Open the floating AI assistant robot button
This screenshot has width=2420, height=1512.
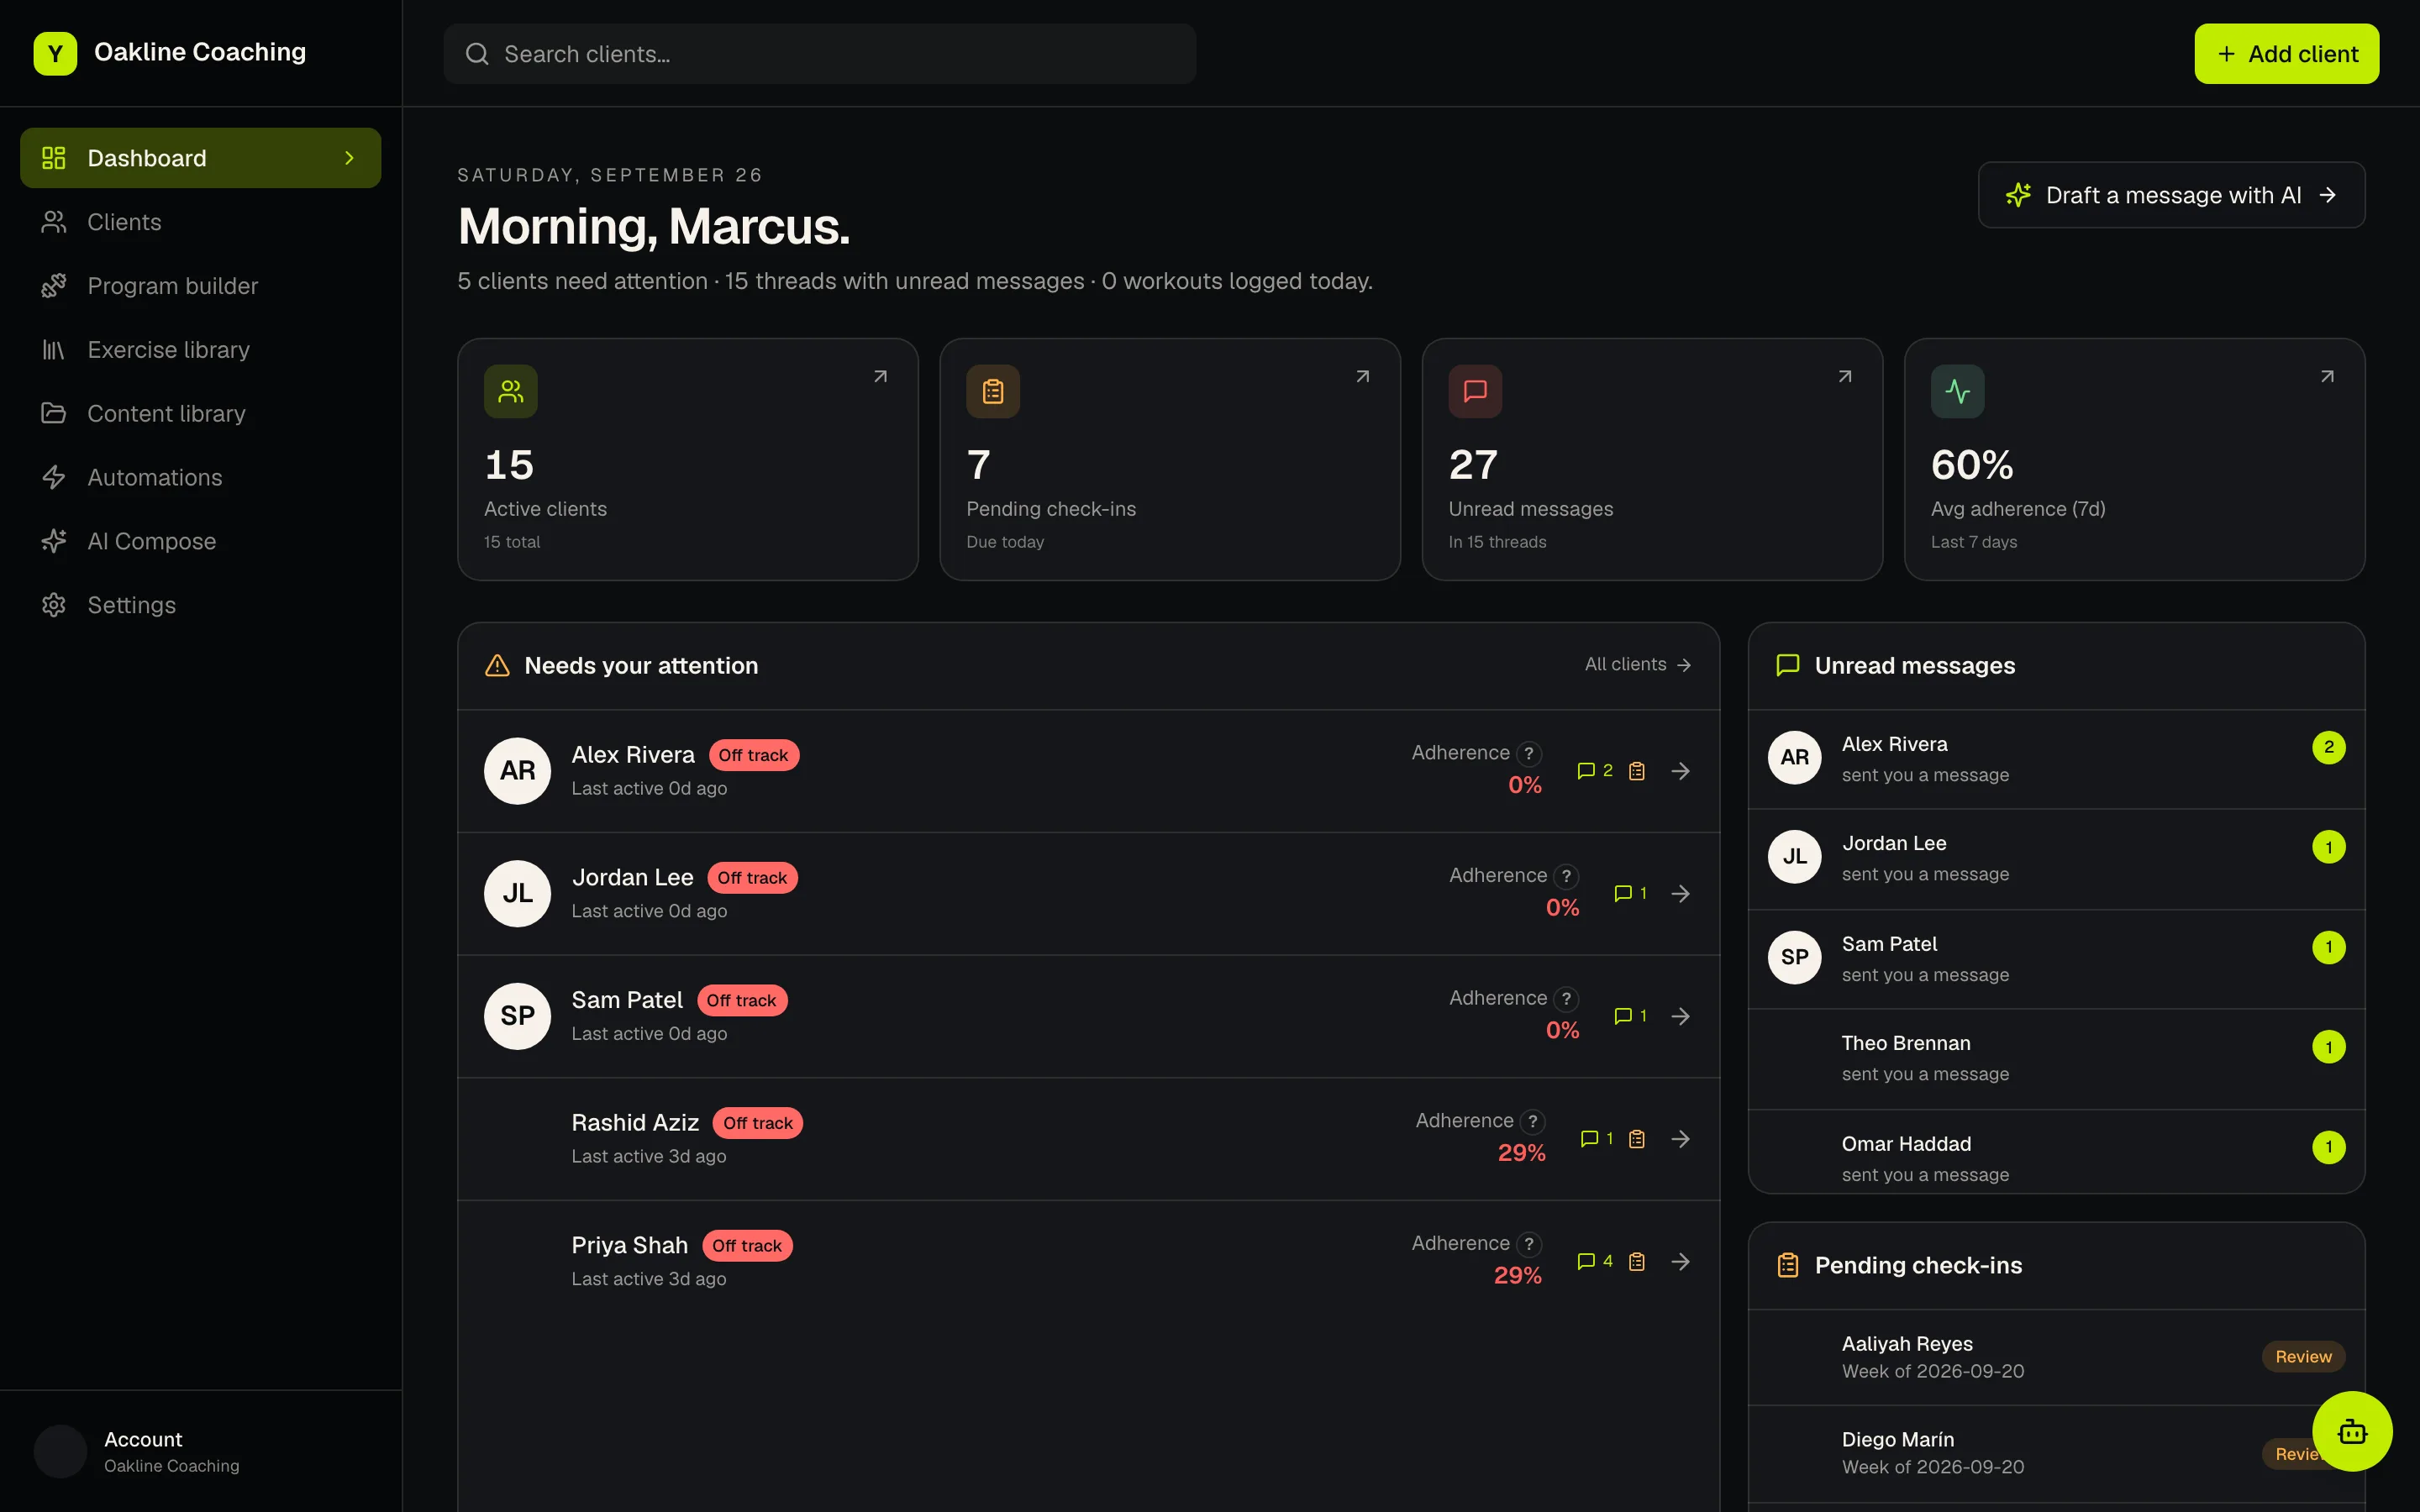pyautogui.click(x=2352, y=1431)
